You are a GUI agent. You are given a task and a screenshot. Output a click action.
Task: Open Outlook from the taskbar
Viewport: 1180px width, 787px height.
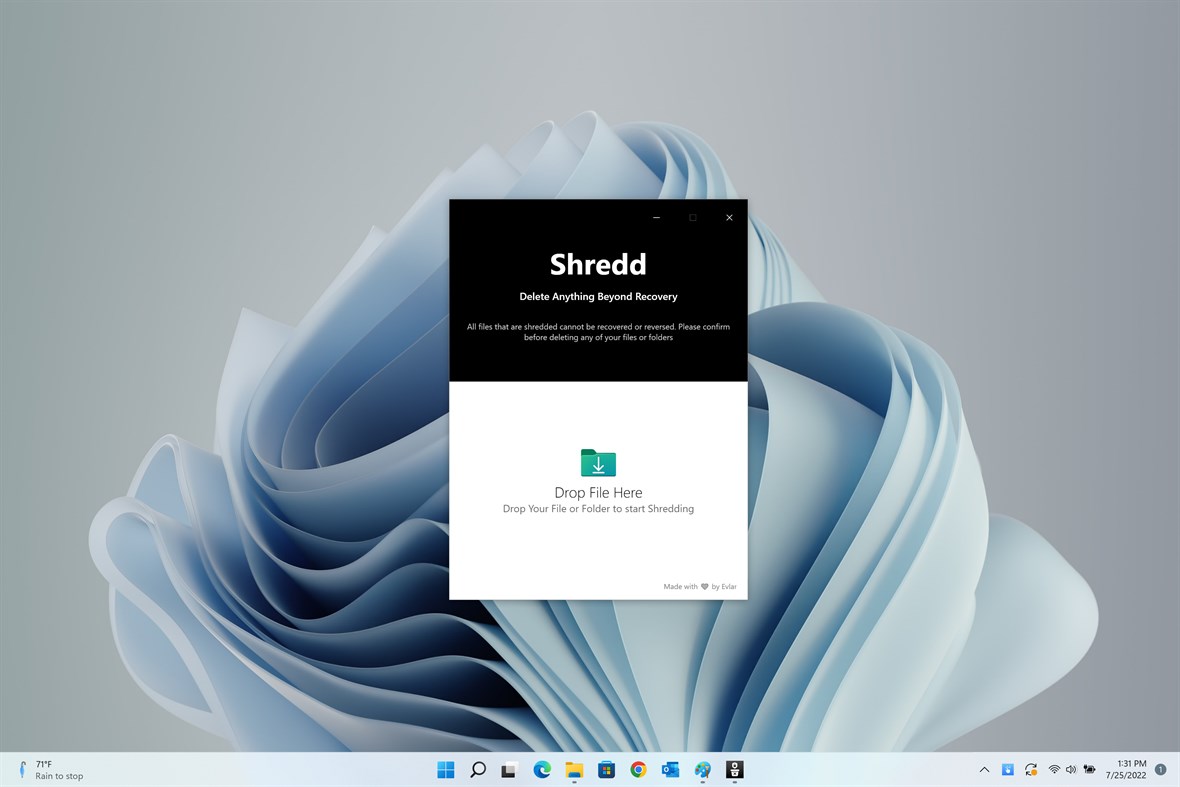(x=670, y=770)
